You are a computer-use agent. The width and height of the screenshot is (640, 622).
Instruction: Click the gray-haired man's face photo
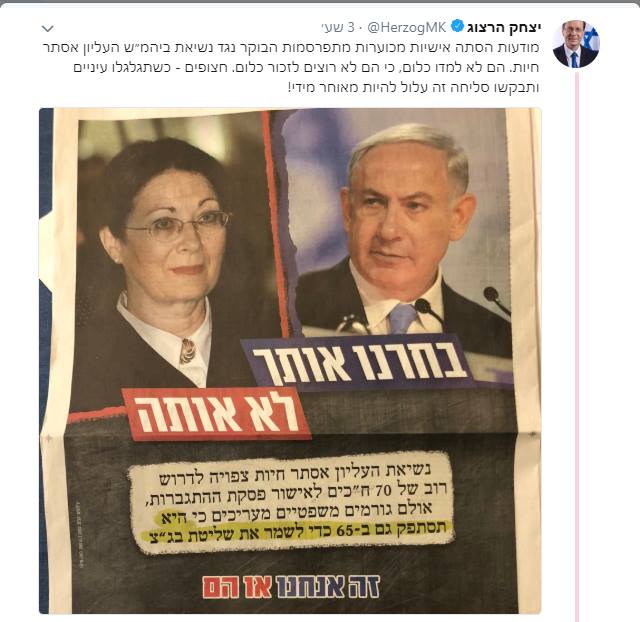point(402,216)
